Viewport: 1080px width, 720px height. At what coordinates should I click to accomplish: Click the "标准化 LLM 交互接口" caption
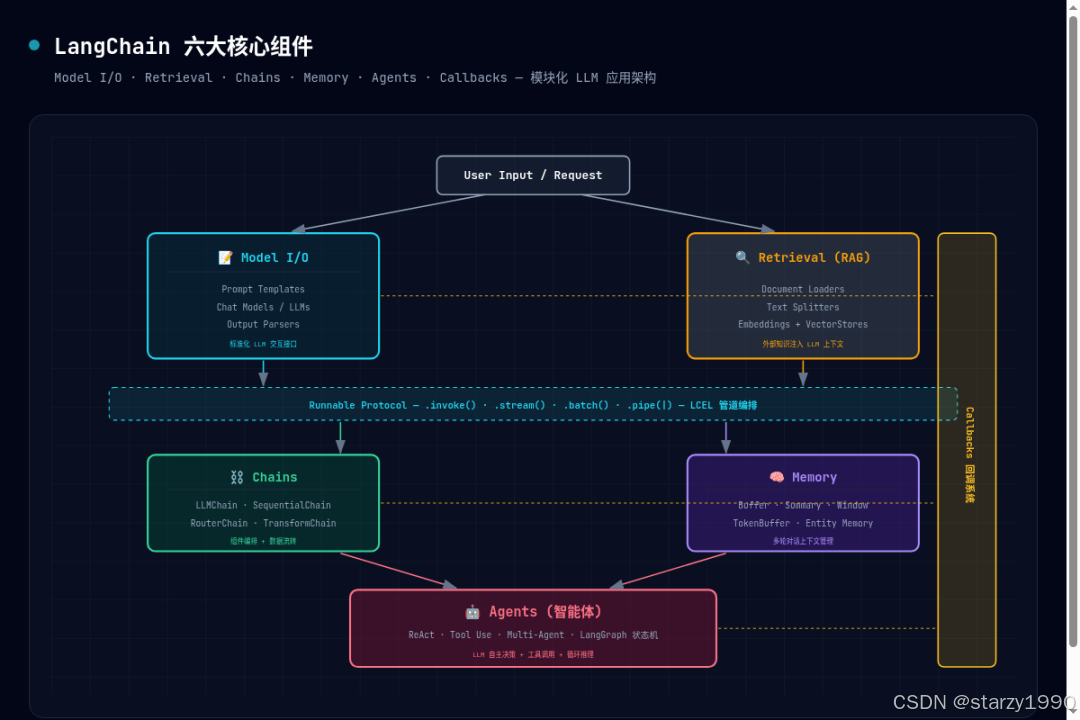[263, 344]
